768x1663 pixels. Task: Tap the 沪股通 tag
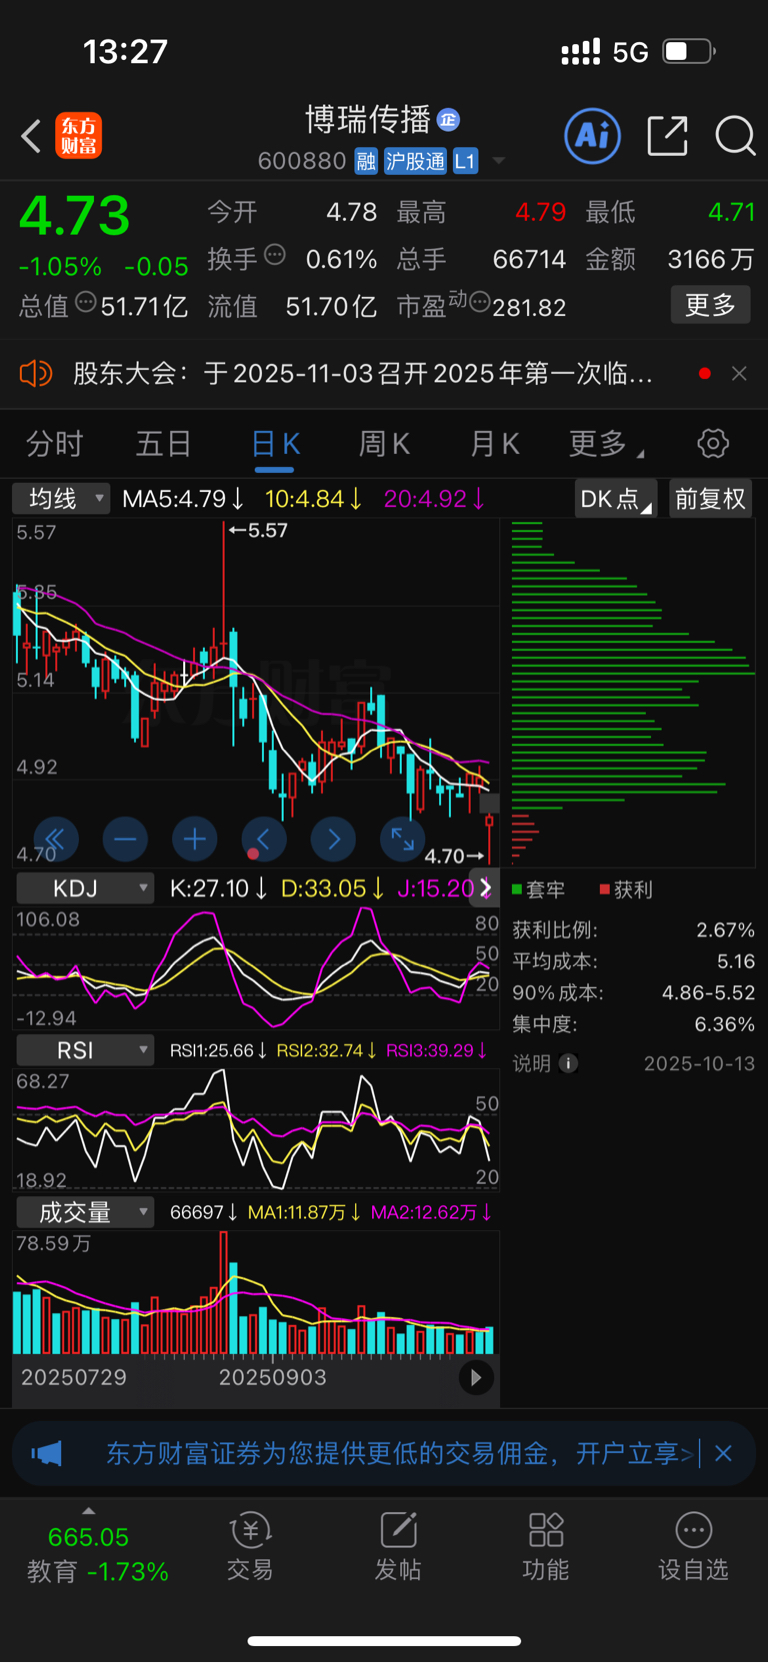click(415, 161)
